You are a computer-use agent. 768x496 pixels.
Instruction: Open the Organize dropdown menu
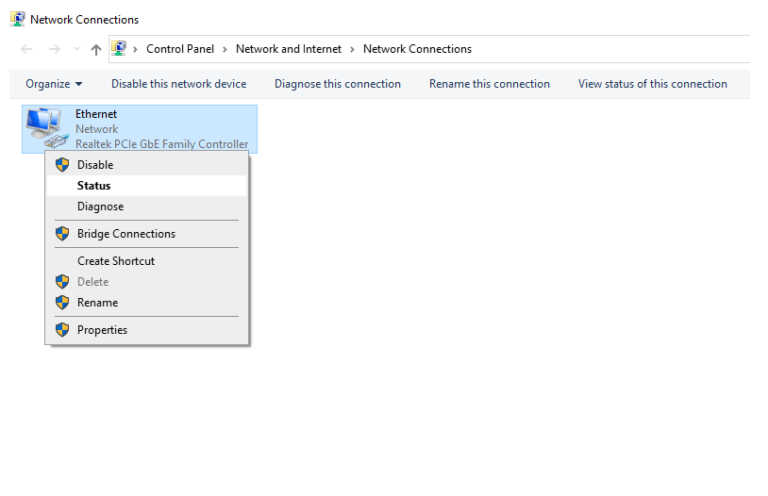(54, 84)
